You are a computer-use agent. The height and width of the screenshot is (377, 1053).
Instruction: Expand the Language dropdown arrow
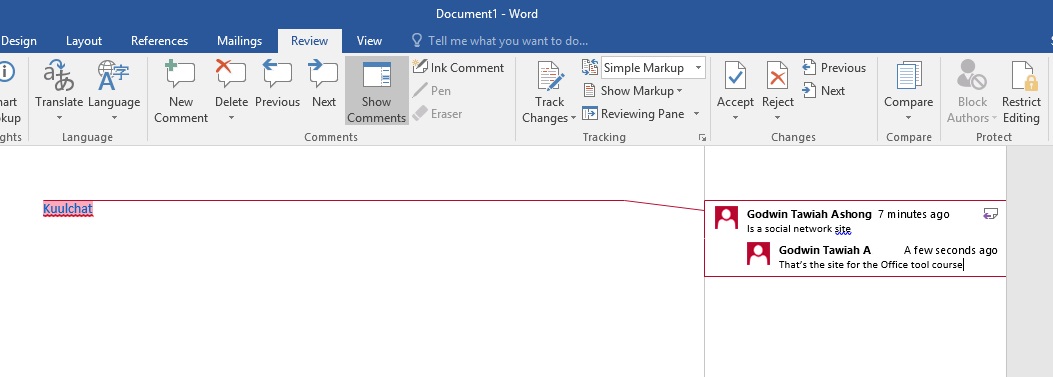(113, 118)
